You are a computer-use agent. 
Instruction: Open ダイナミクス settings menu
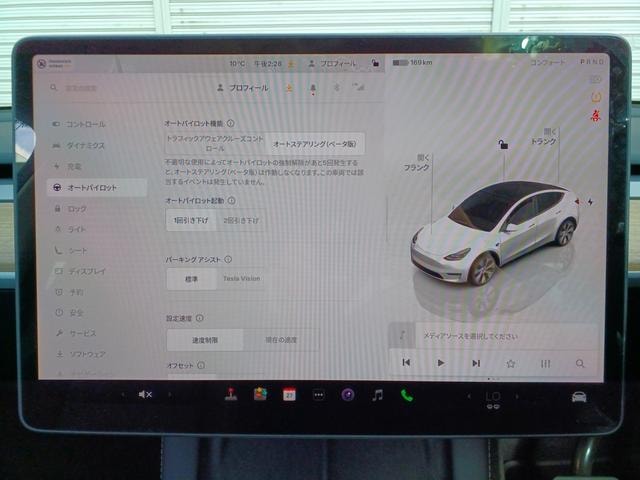click(x=97, y=145)
